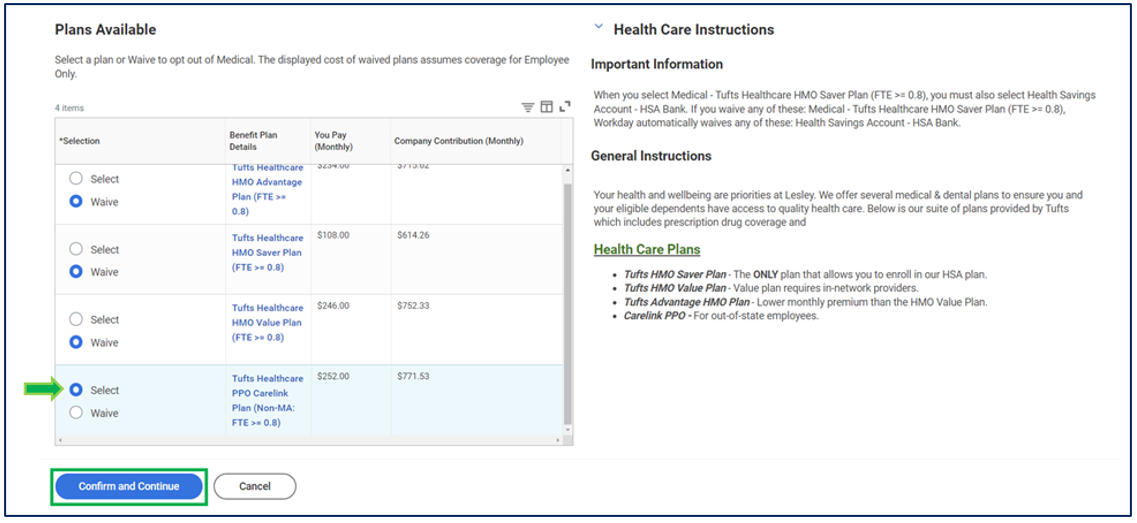The image size is (1137, 523).
Task: Expand the plans table to fullscreen
Action: coord(566,107)
